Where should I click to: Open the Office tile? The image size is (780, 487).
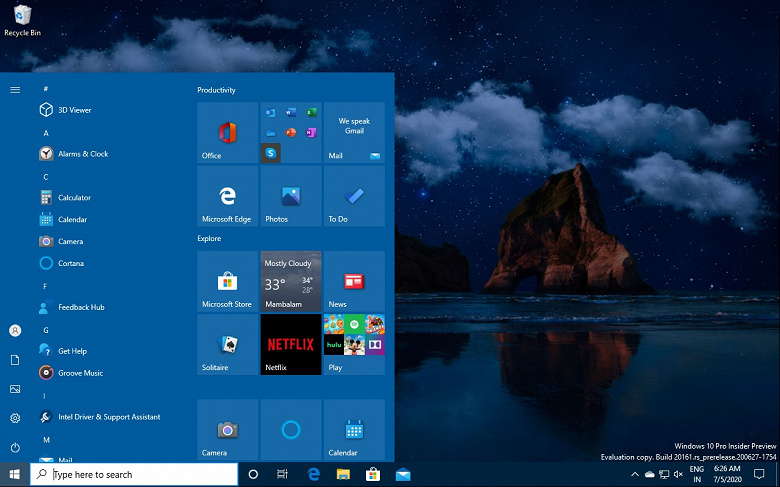[x=227, y=133]
